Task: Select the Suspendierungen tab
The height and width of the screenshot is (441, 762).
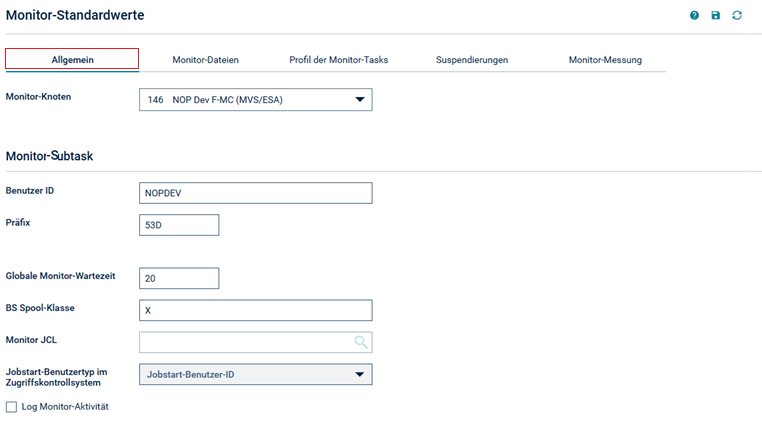Action: pos(471,60)
